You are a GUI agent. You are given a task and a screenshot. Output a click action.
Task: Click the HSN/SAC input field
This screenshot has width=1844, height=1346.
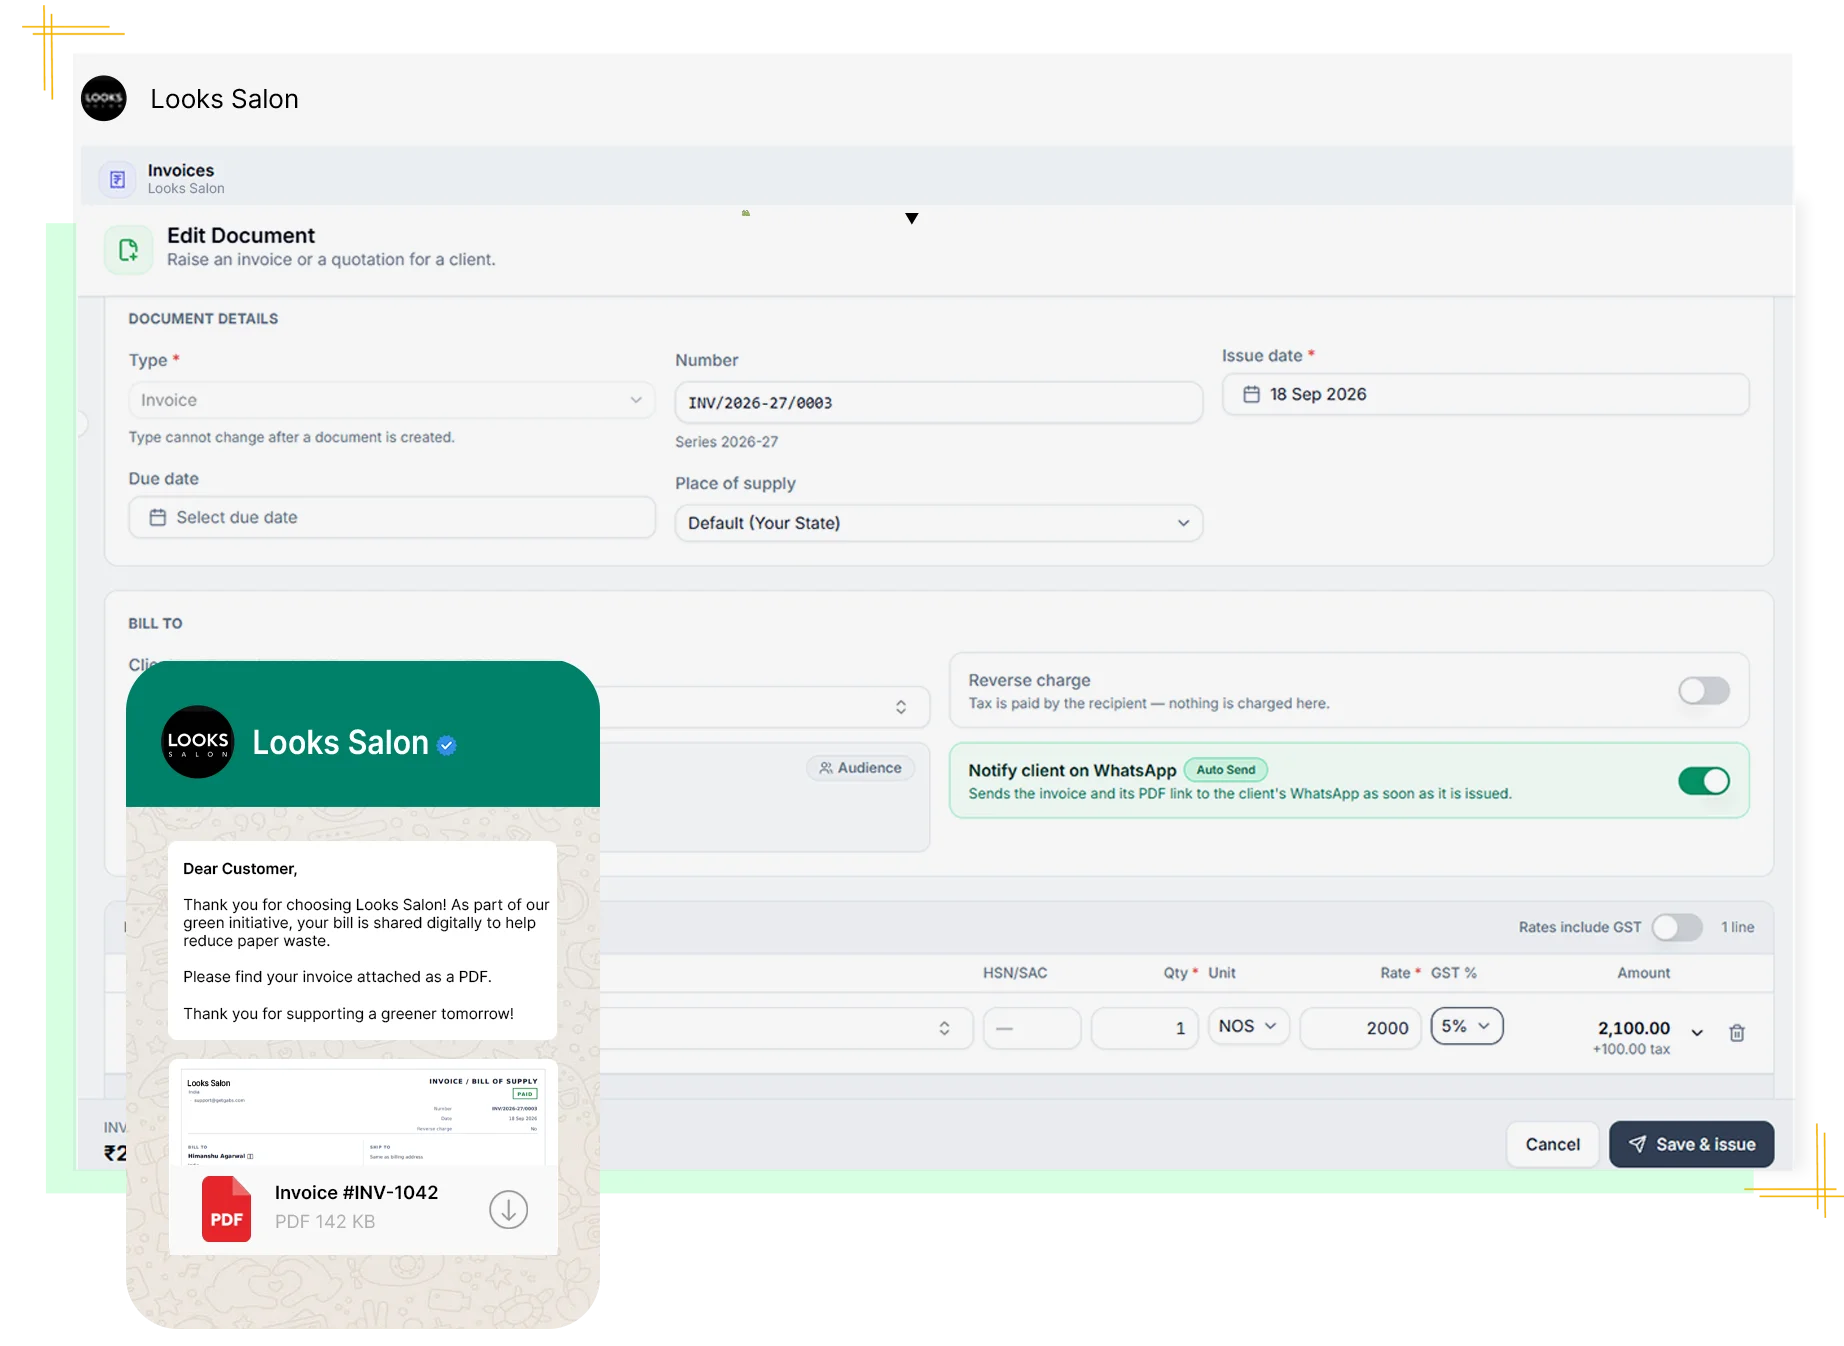[1032, 1028]
